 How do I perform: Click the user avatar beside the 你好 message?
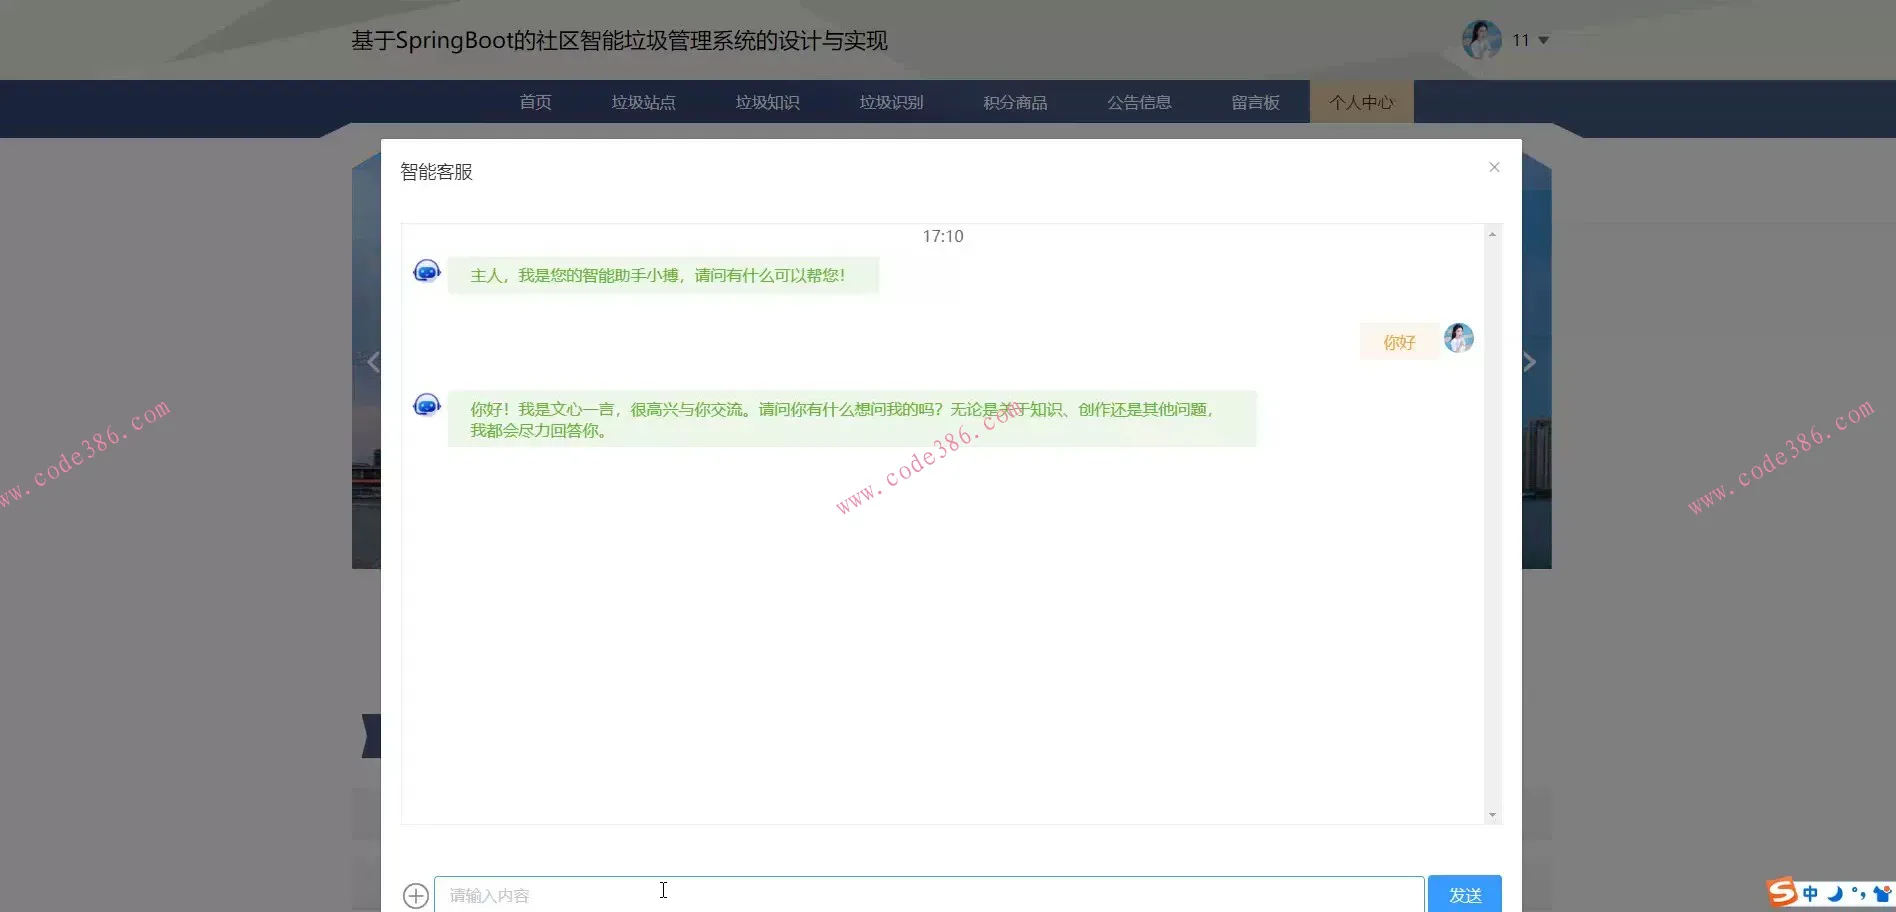(1458, 338)
